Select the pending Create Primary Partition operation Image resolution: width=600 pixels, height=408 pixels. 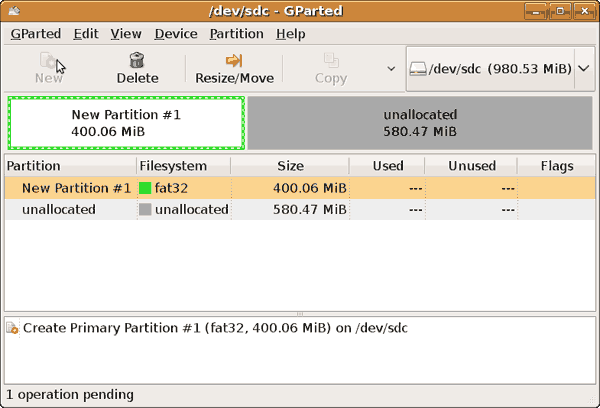tap(215, 328)
